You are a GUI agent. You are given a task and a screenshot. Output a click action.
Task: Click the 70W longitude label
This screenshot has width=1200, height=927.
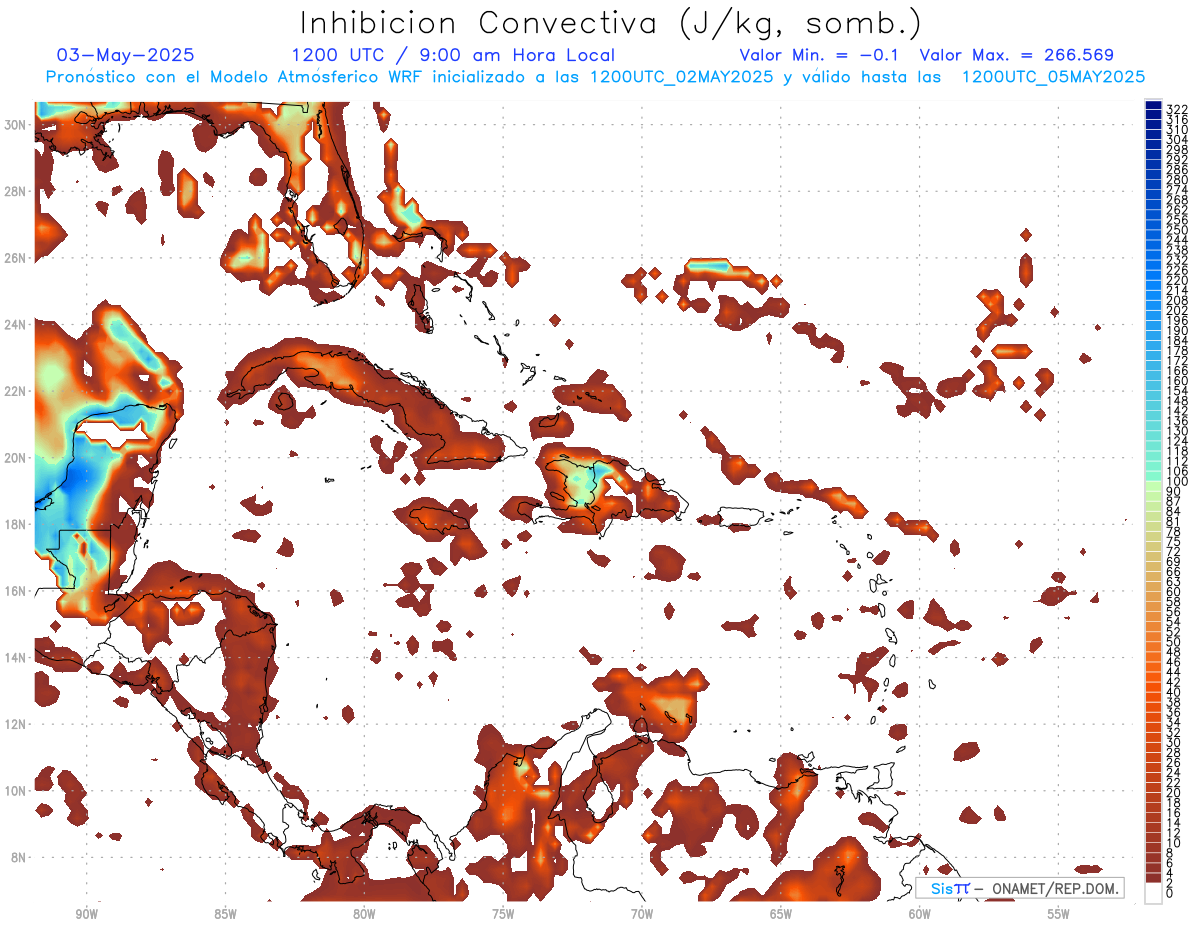642,913
